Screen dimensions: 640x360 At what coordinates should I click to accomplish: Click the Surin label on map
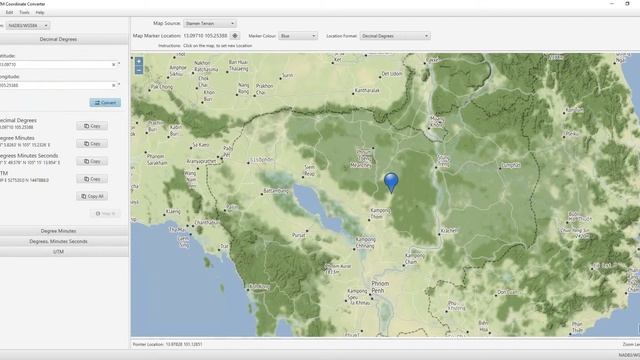[x=287, y=76]
